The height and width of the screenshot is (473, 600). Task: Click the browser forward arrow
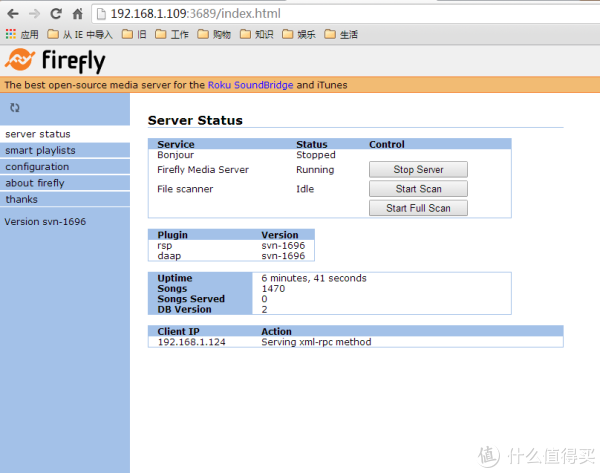34,14
